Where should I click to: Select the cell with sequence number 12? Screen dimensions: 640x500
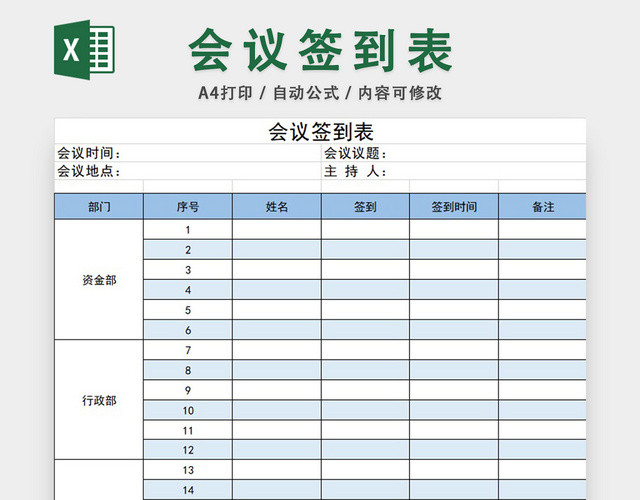click(188, 450)
